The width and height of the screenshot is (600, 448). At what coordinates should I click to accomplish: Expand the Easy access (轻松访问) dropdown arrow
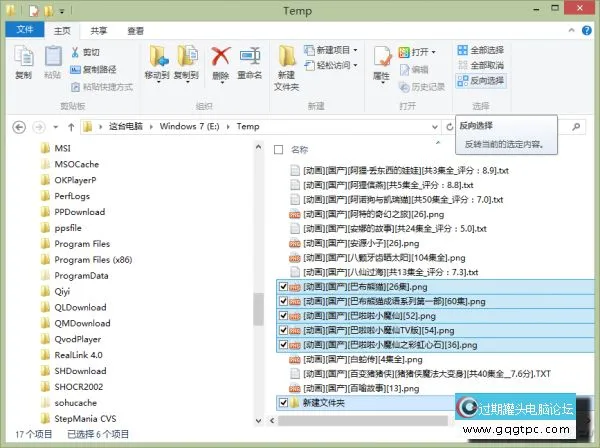pos(355,65)
